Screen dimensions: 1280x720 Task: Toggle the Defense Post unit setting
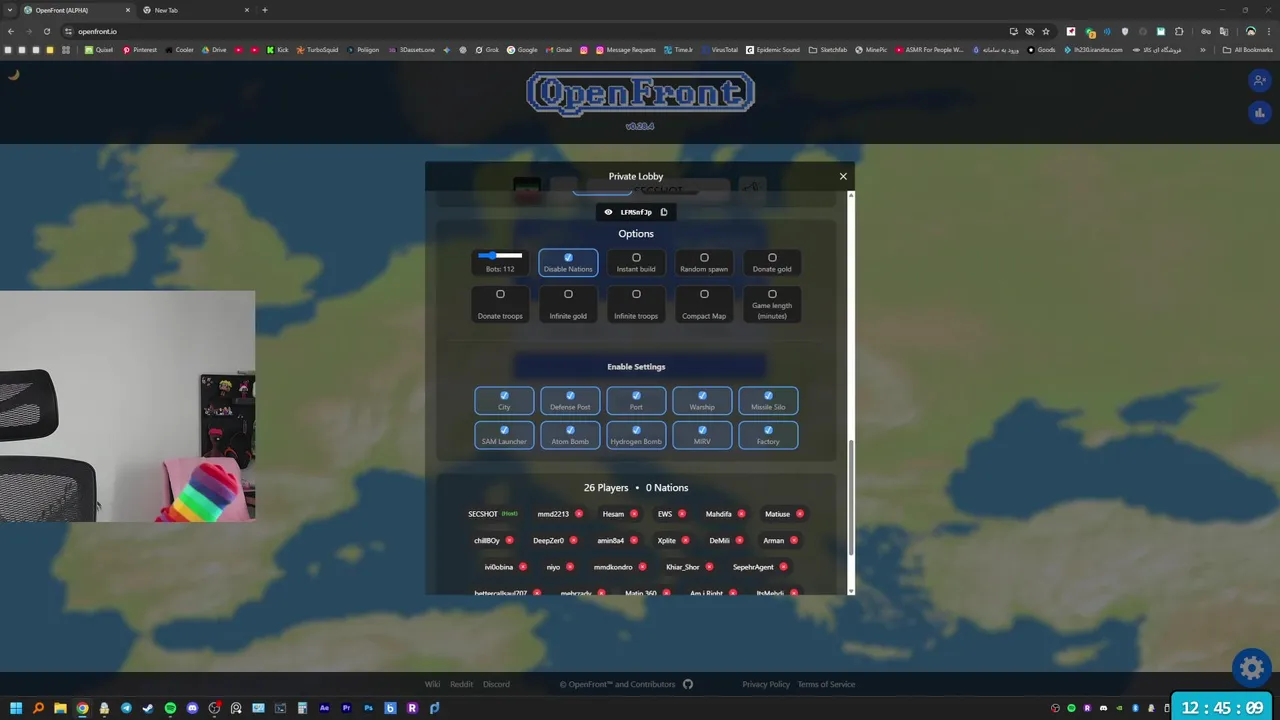click(570, 400)
